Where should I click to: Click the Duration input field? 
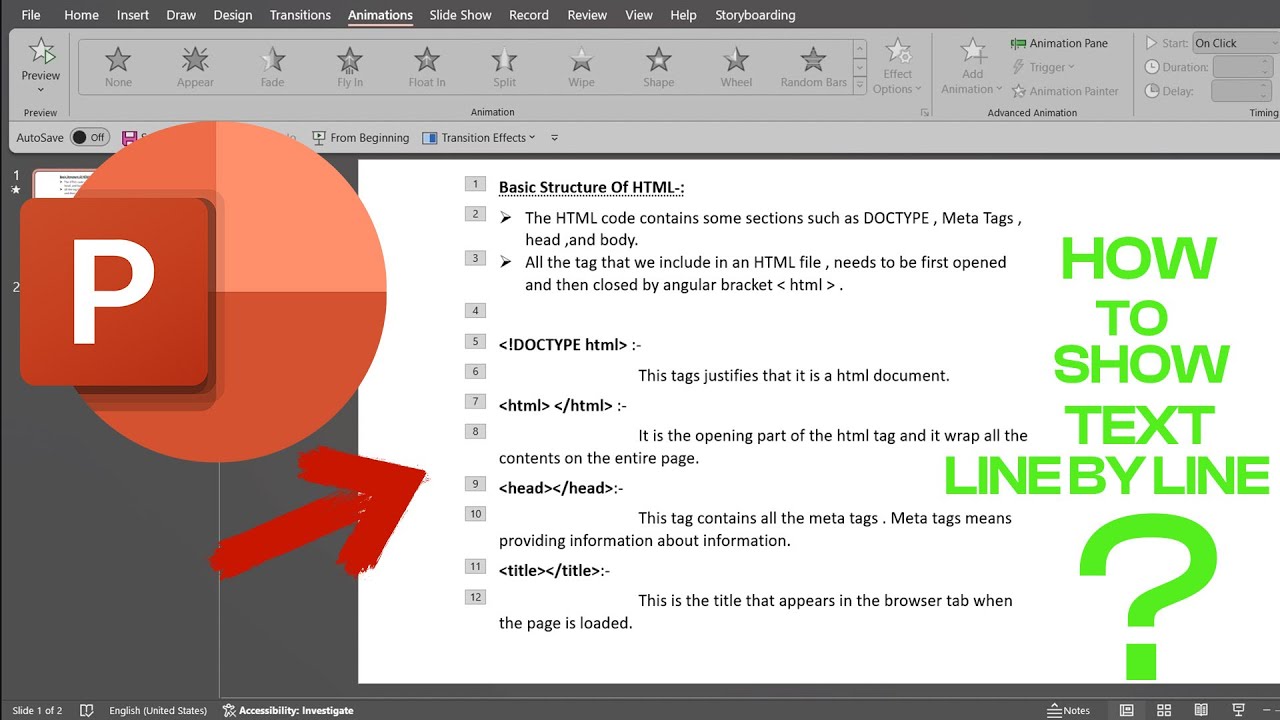pos(1241,67)
